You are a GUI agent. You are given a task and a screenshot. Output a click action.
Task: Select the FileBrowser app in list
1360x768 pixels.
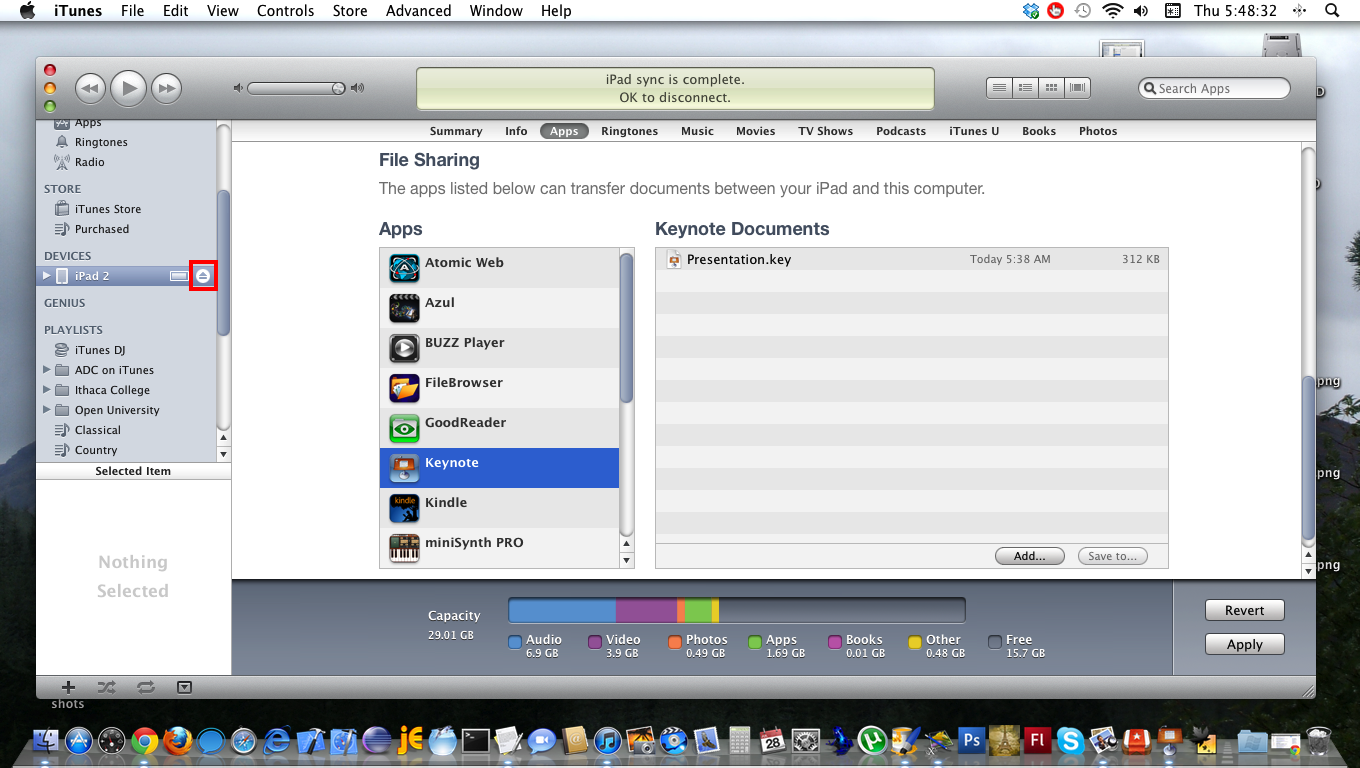(463, 383)
